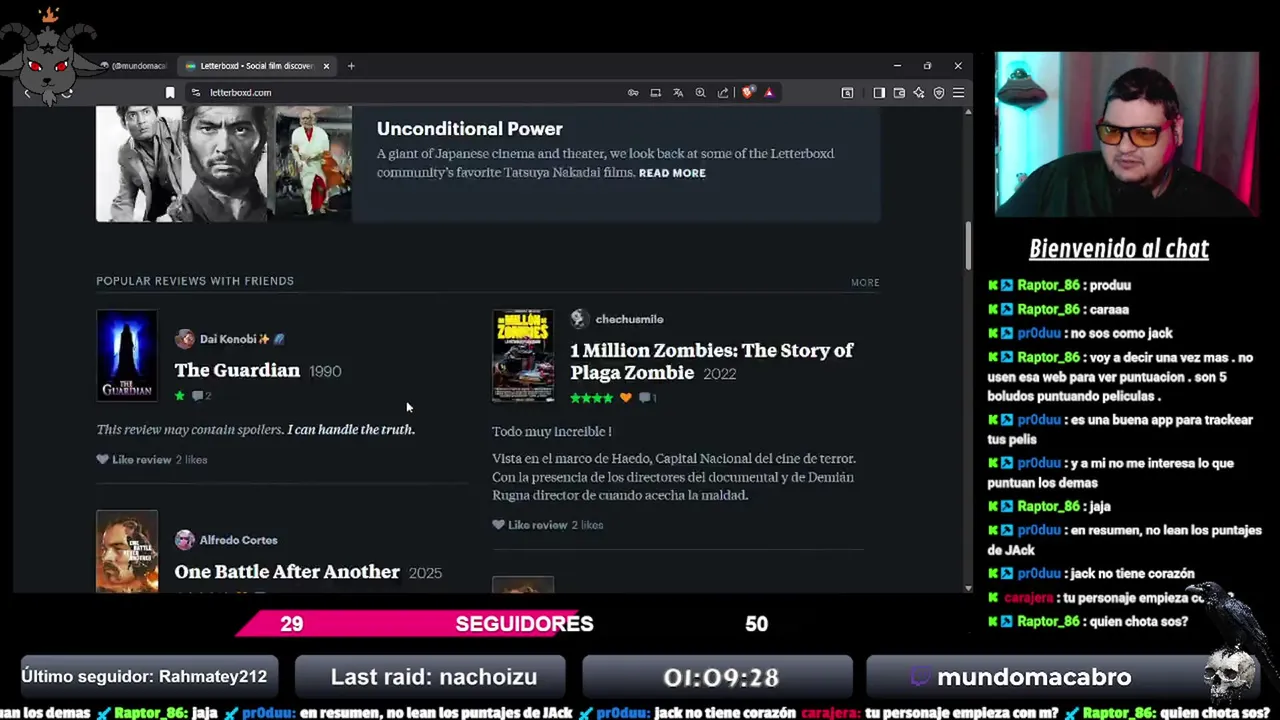Open the VPN shield icon
1280x720 pixels.
coord(939,92)
